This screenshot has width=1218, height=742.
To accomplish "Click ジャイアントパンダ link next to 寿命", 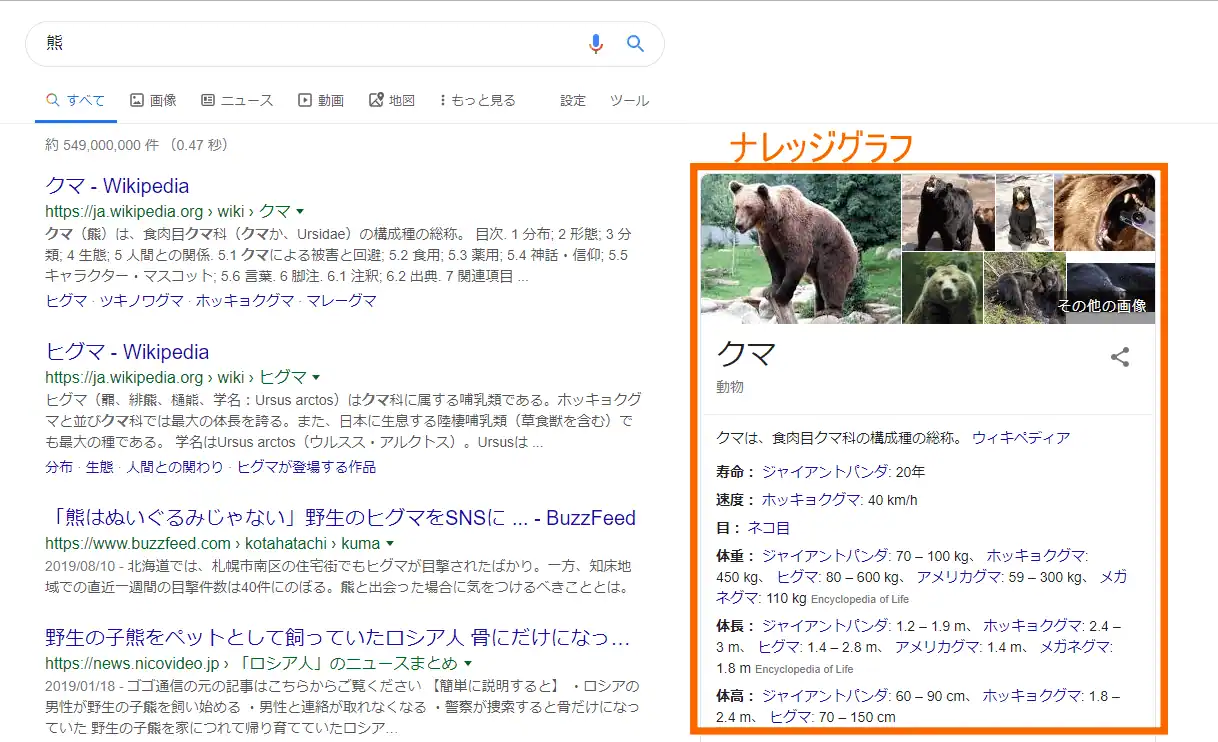I will [x=825, y=471].
